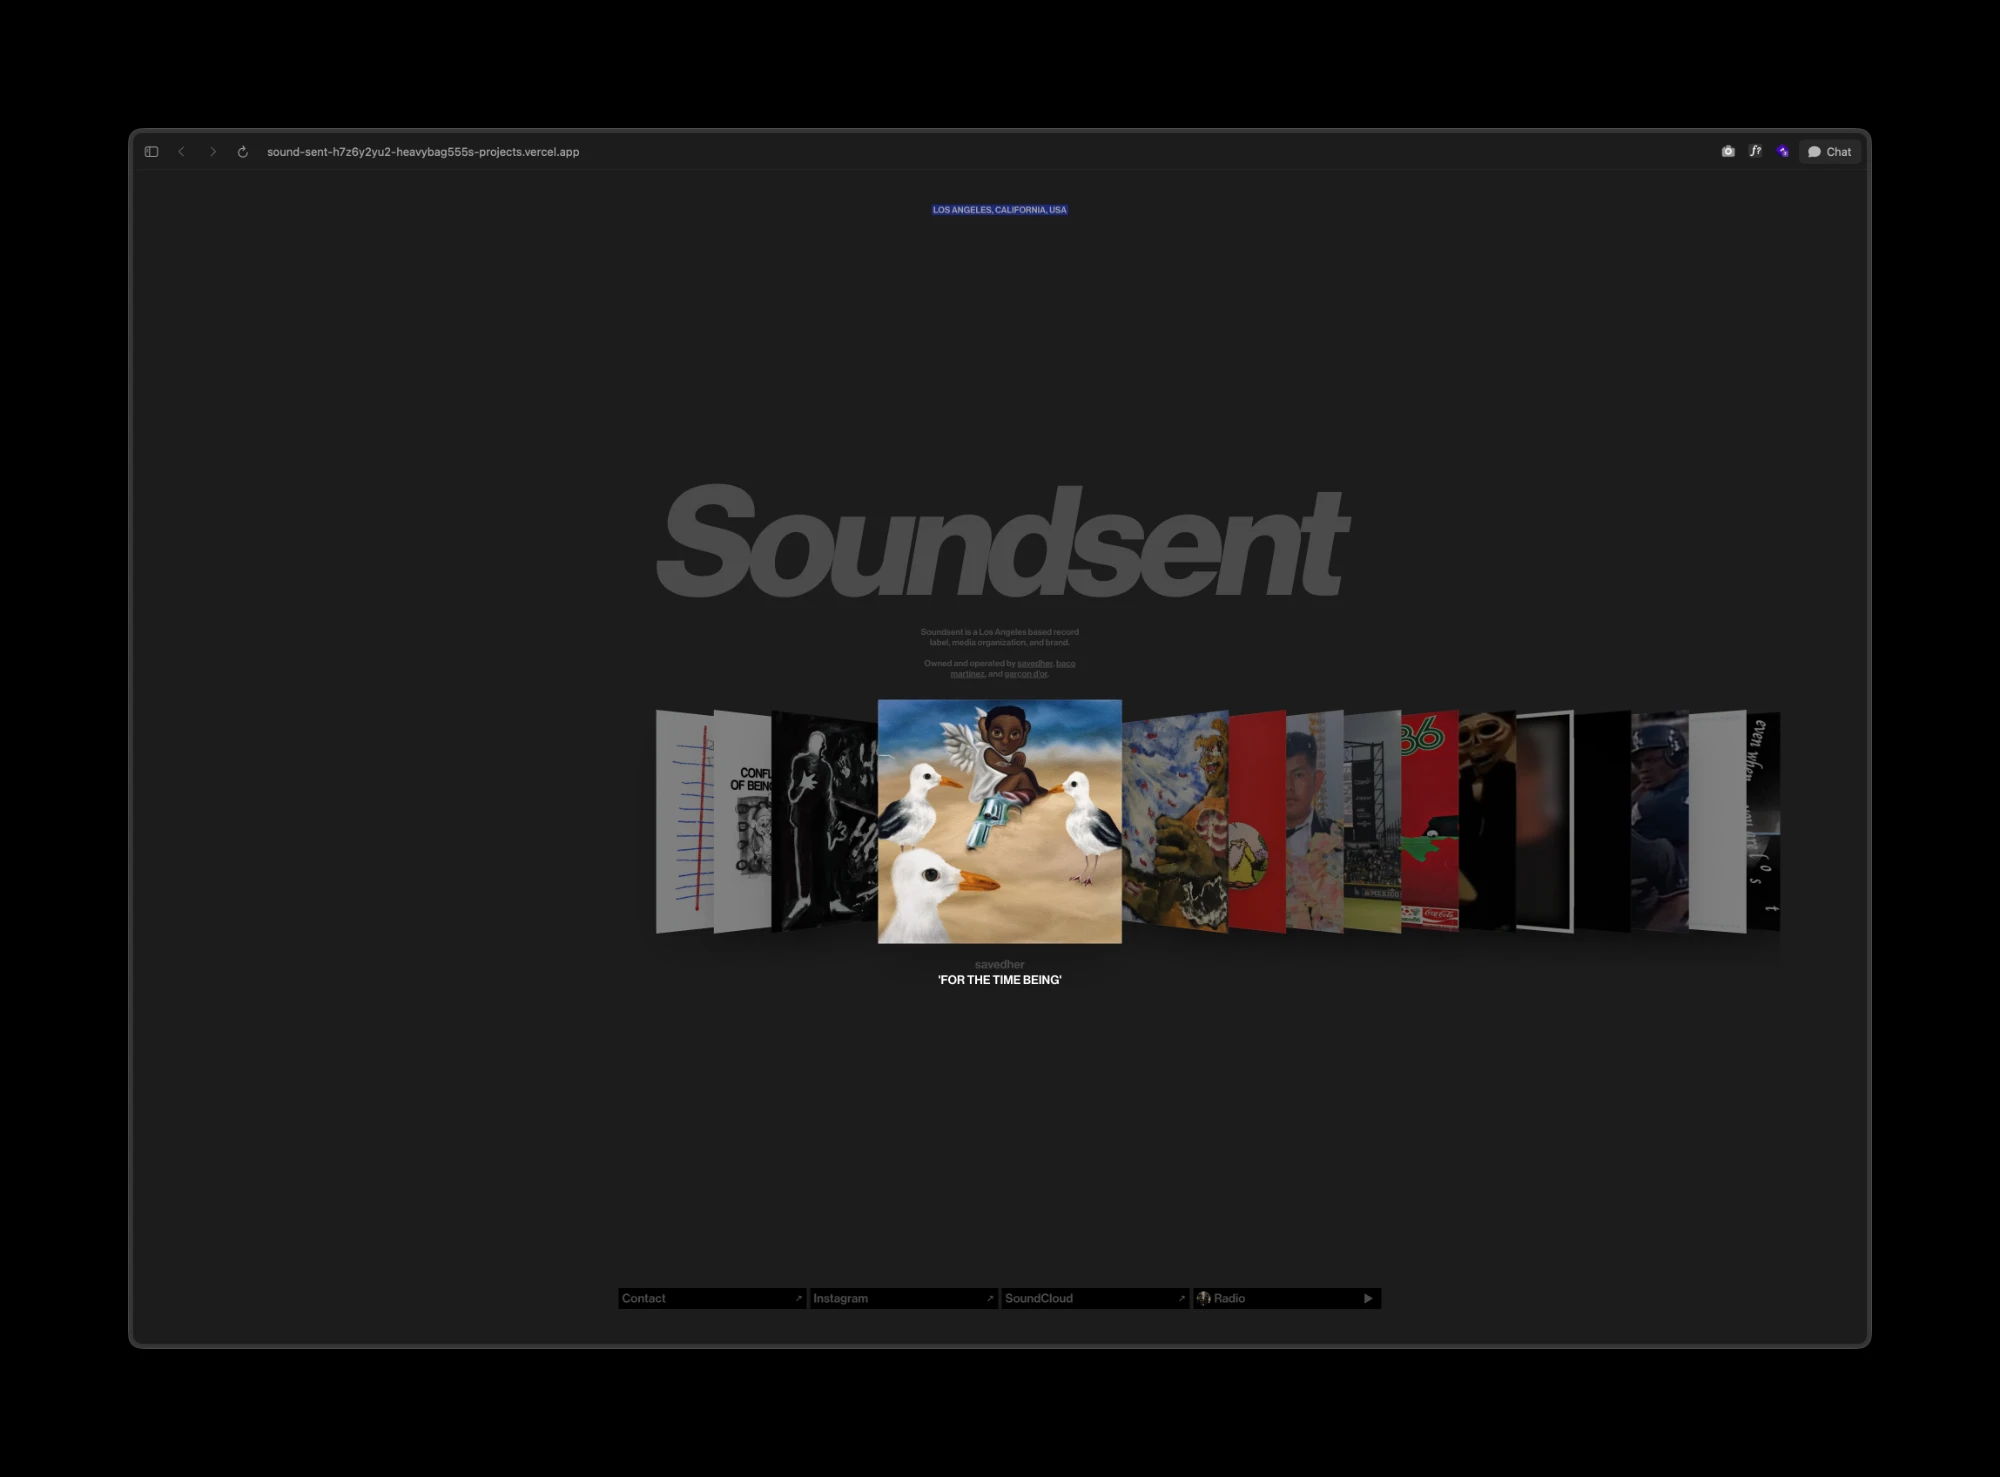Go forward with the right arrow
Screen dimensions: 2000x1477
tap(212, 152)
